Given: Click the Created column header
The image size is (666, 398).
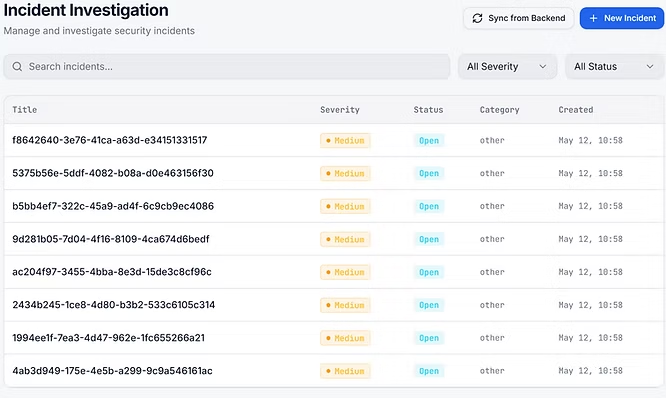Looking at the screenshot, I should 576,110.
